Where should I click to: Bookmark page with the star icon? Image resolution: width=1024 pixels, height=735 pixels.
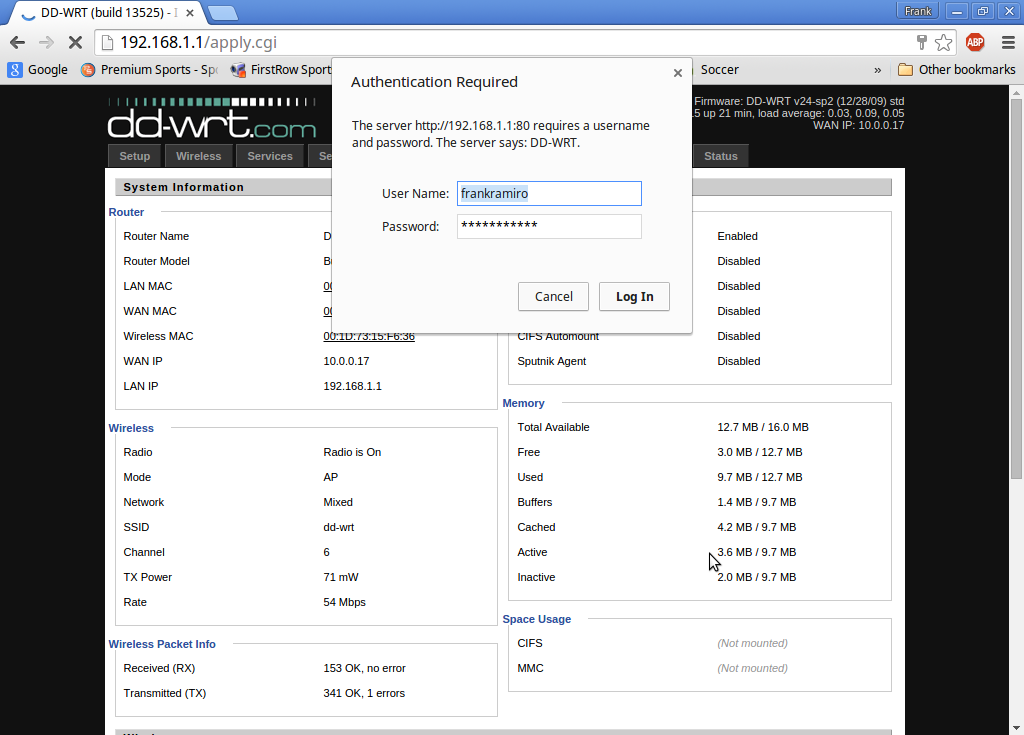pos(944,42)
